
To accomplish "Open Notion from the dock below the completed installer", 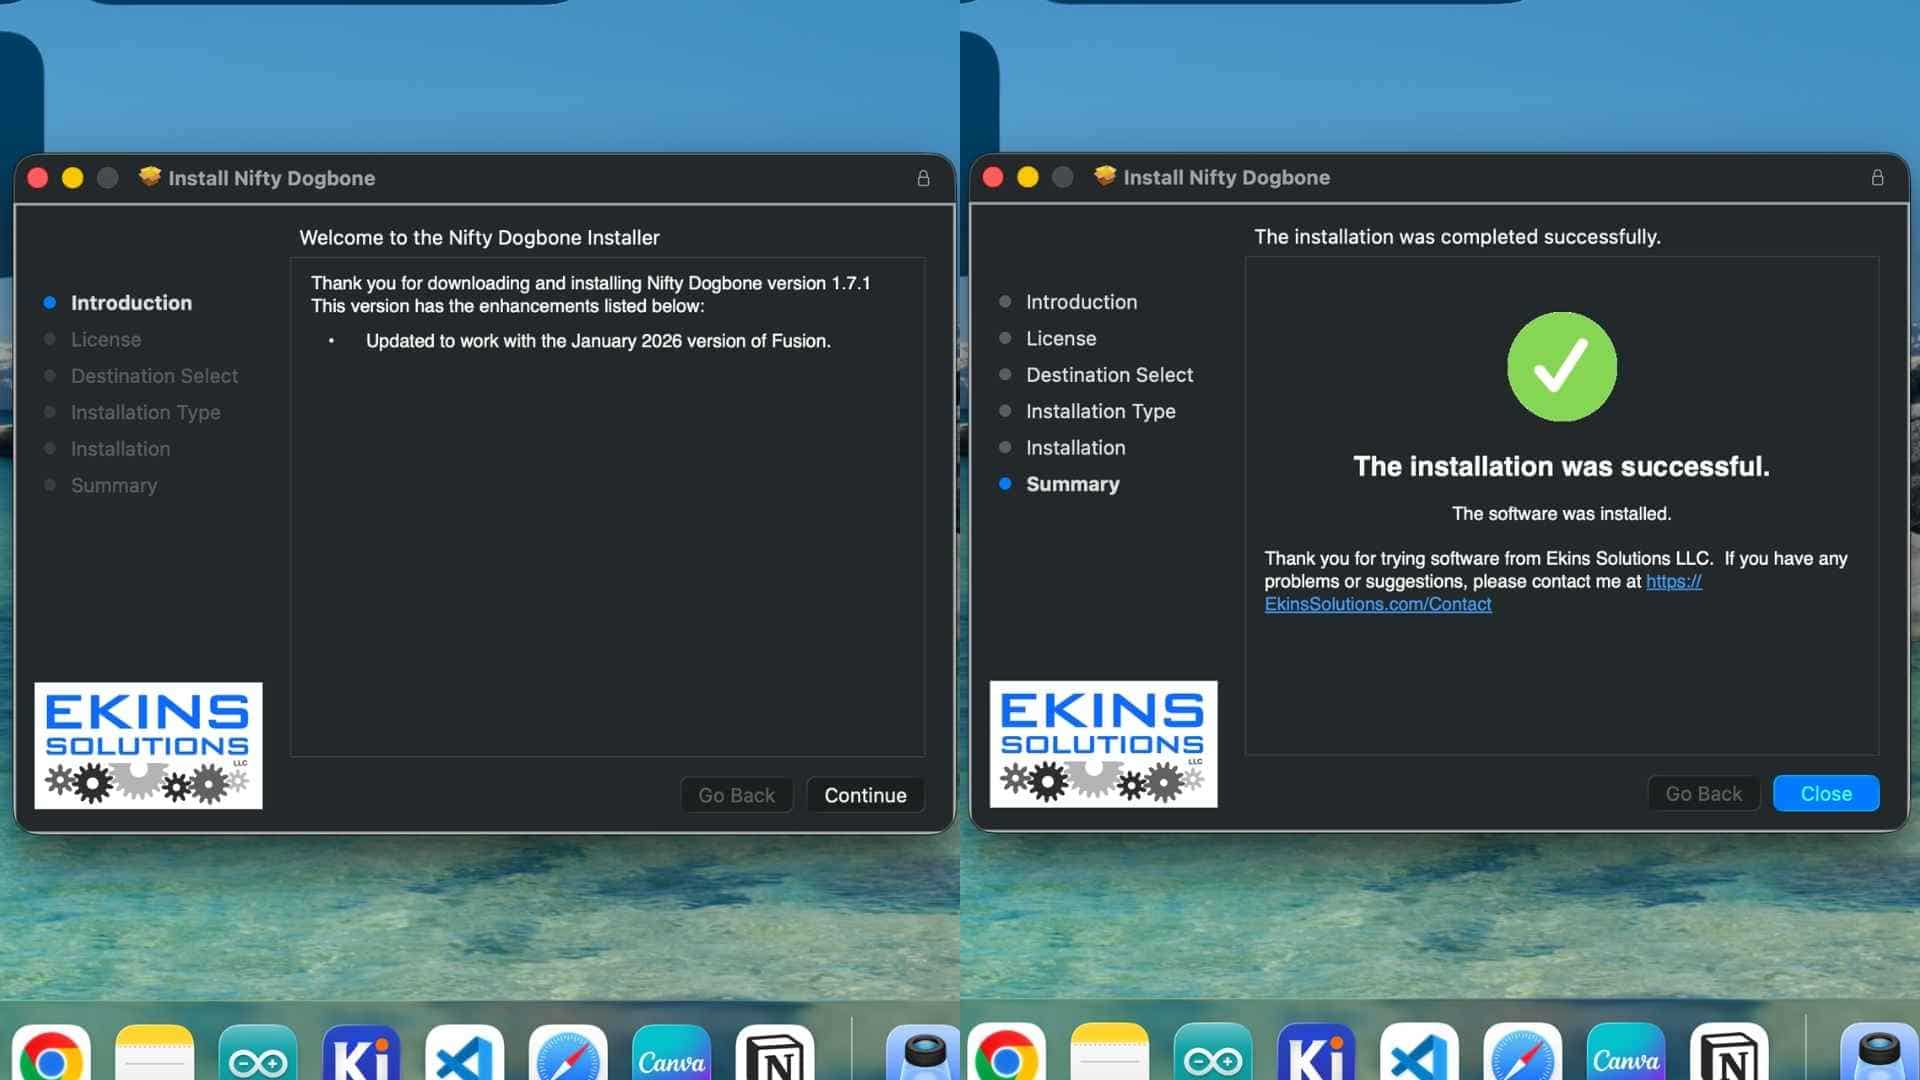I will [x=1729, y=1056].
